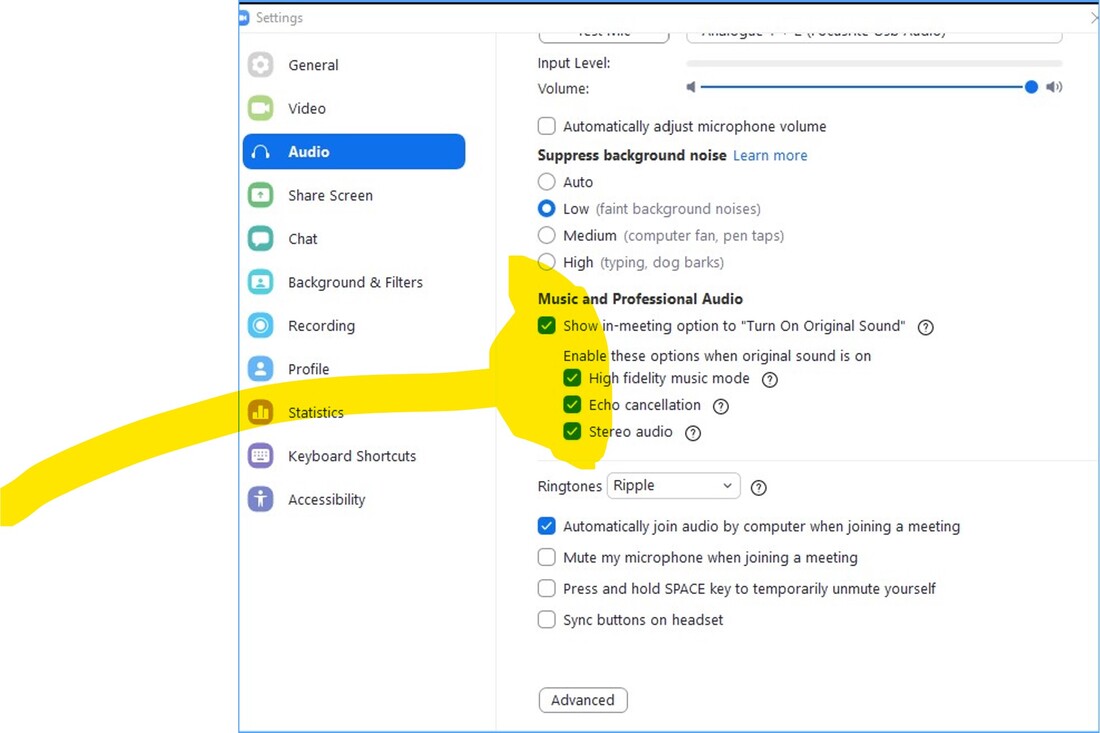The image size is (1100, 733).
Task: Select Auto noise suppression option
Action: pos(547,182)
